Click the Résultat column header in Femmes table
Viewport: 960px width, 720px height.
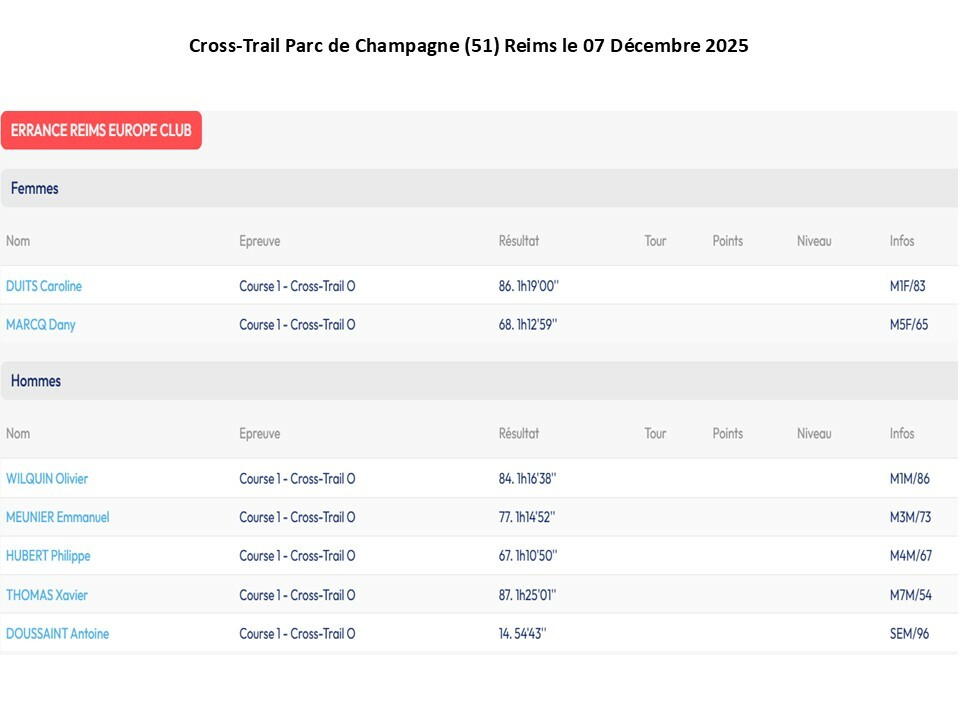pyautogui.click(x=519, y=241)
